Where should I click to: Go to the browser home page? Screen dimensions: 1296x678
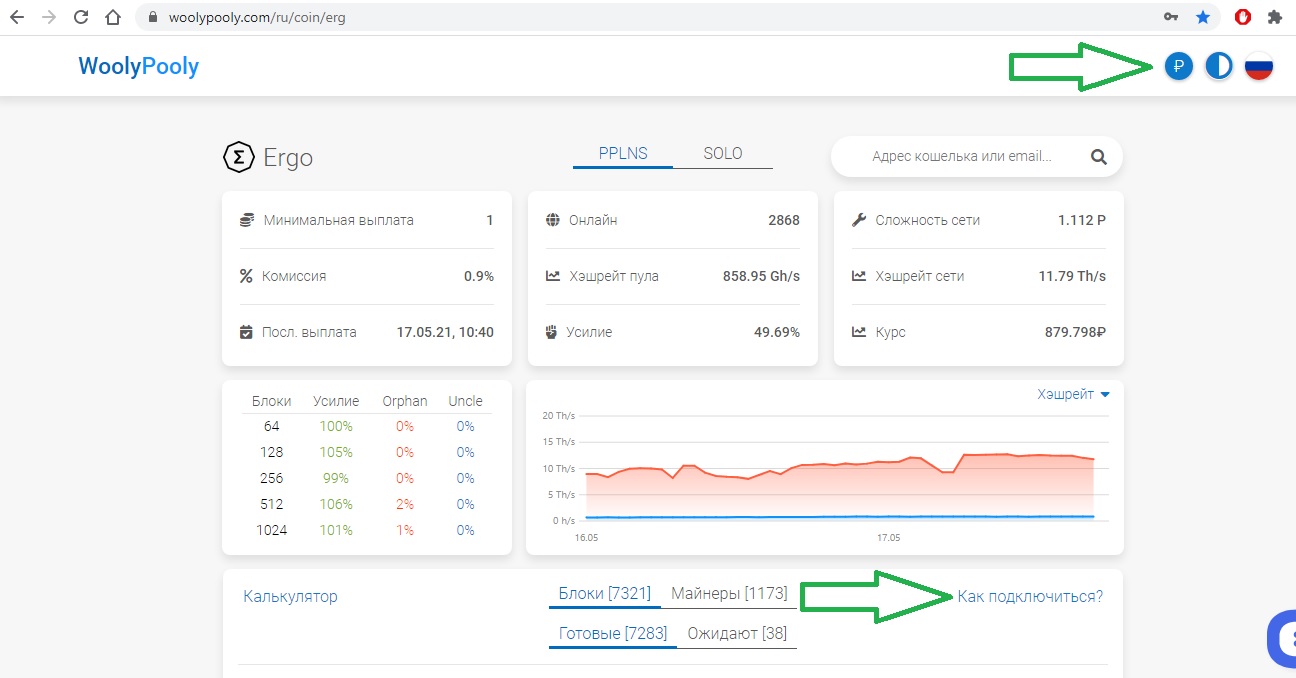[x=113, y=17]
